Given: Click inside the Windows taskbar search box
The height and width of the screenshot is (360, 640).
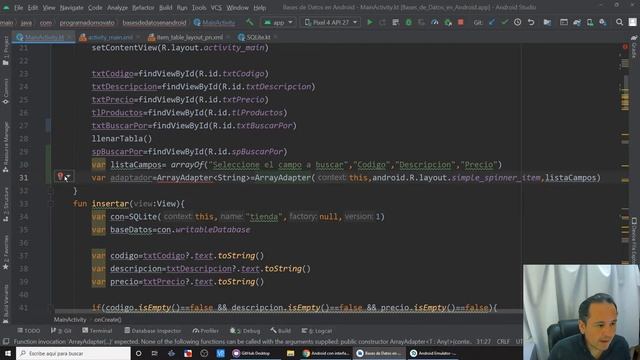Looking at the screenshot, I should (x=73, y=353).
